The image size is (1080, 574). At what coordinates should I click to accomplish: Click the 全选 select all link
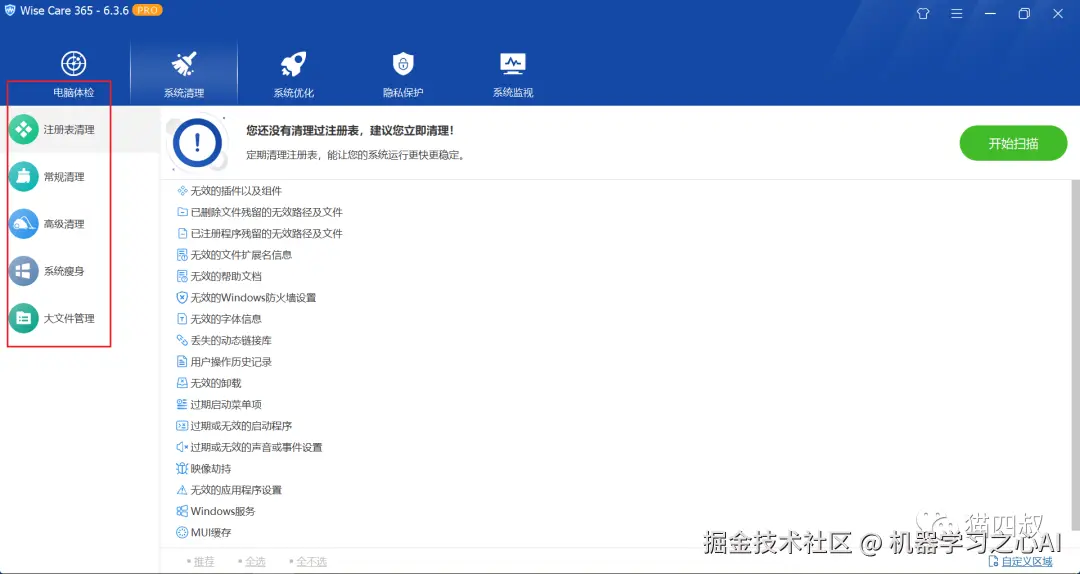tap(255, 562)
